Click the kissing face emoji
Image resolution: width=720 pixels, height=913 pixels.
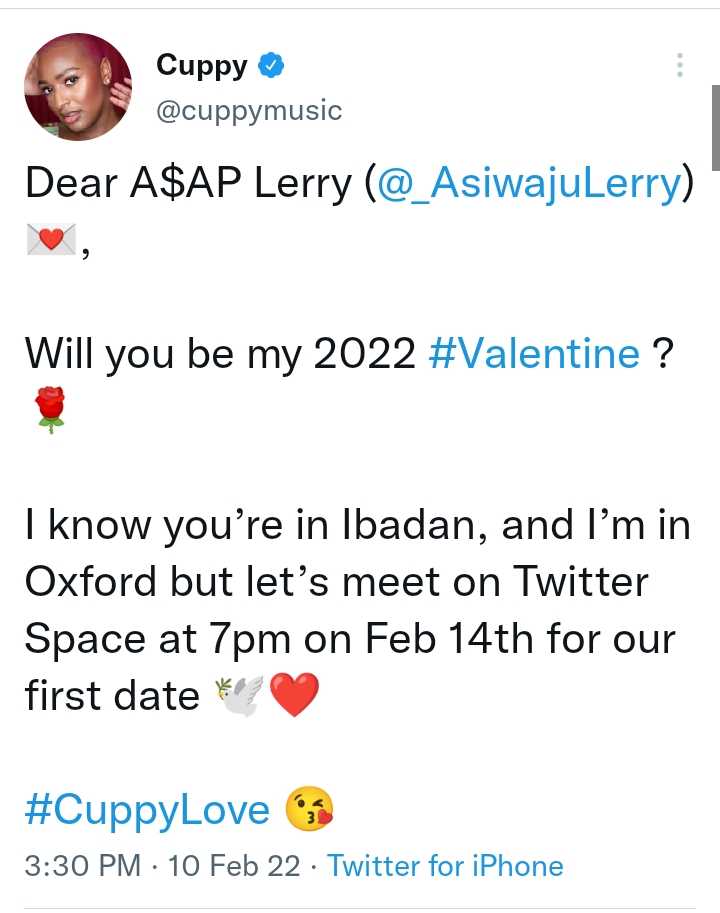tap(309, 810)
